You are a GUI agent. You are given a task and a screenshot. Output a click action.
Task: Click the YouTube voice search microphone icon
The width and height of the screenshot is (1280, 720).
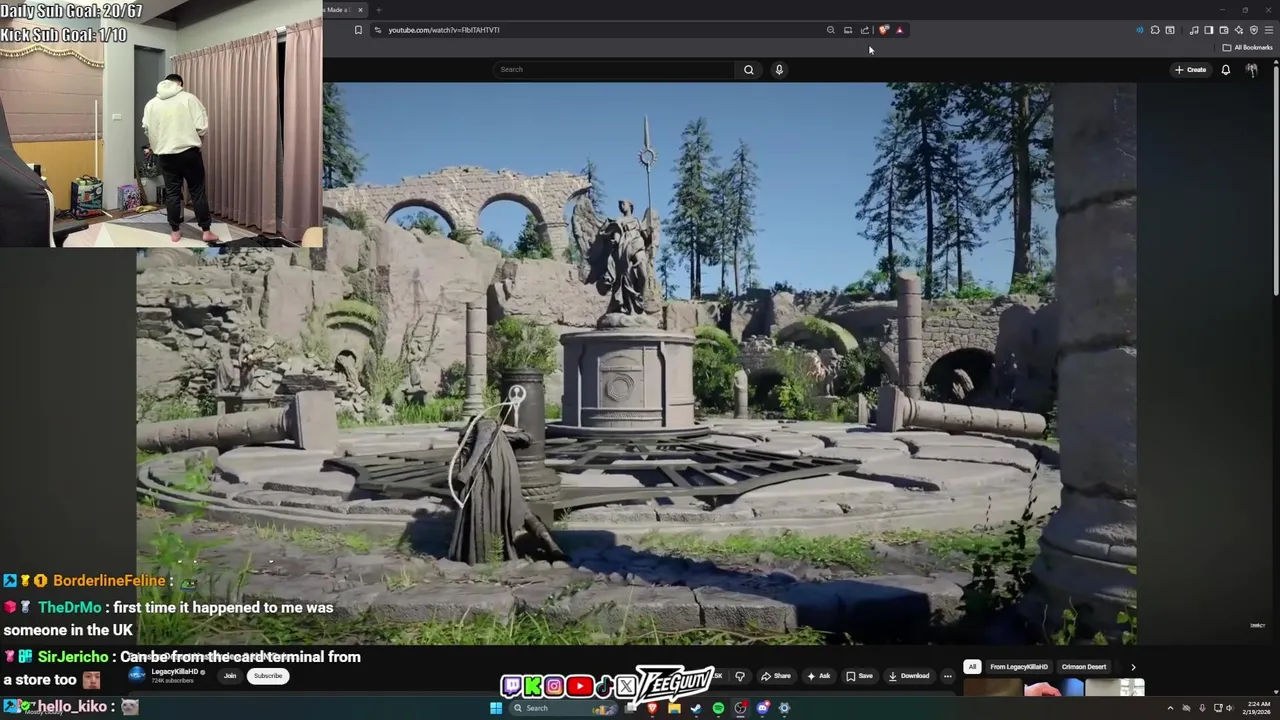tap(779, 69)
